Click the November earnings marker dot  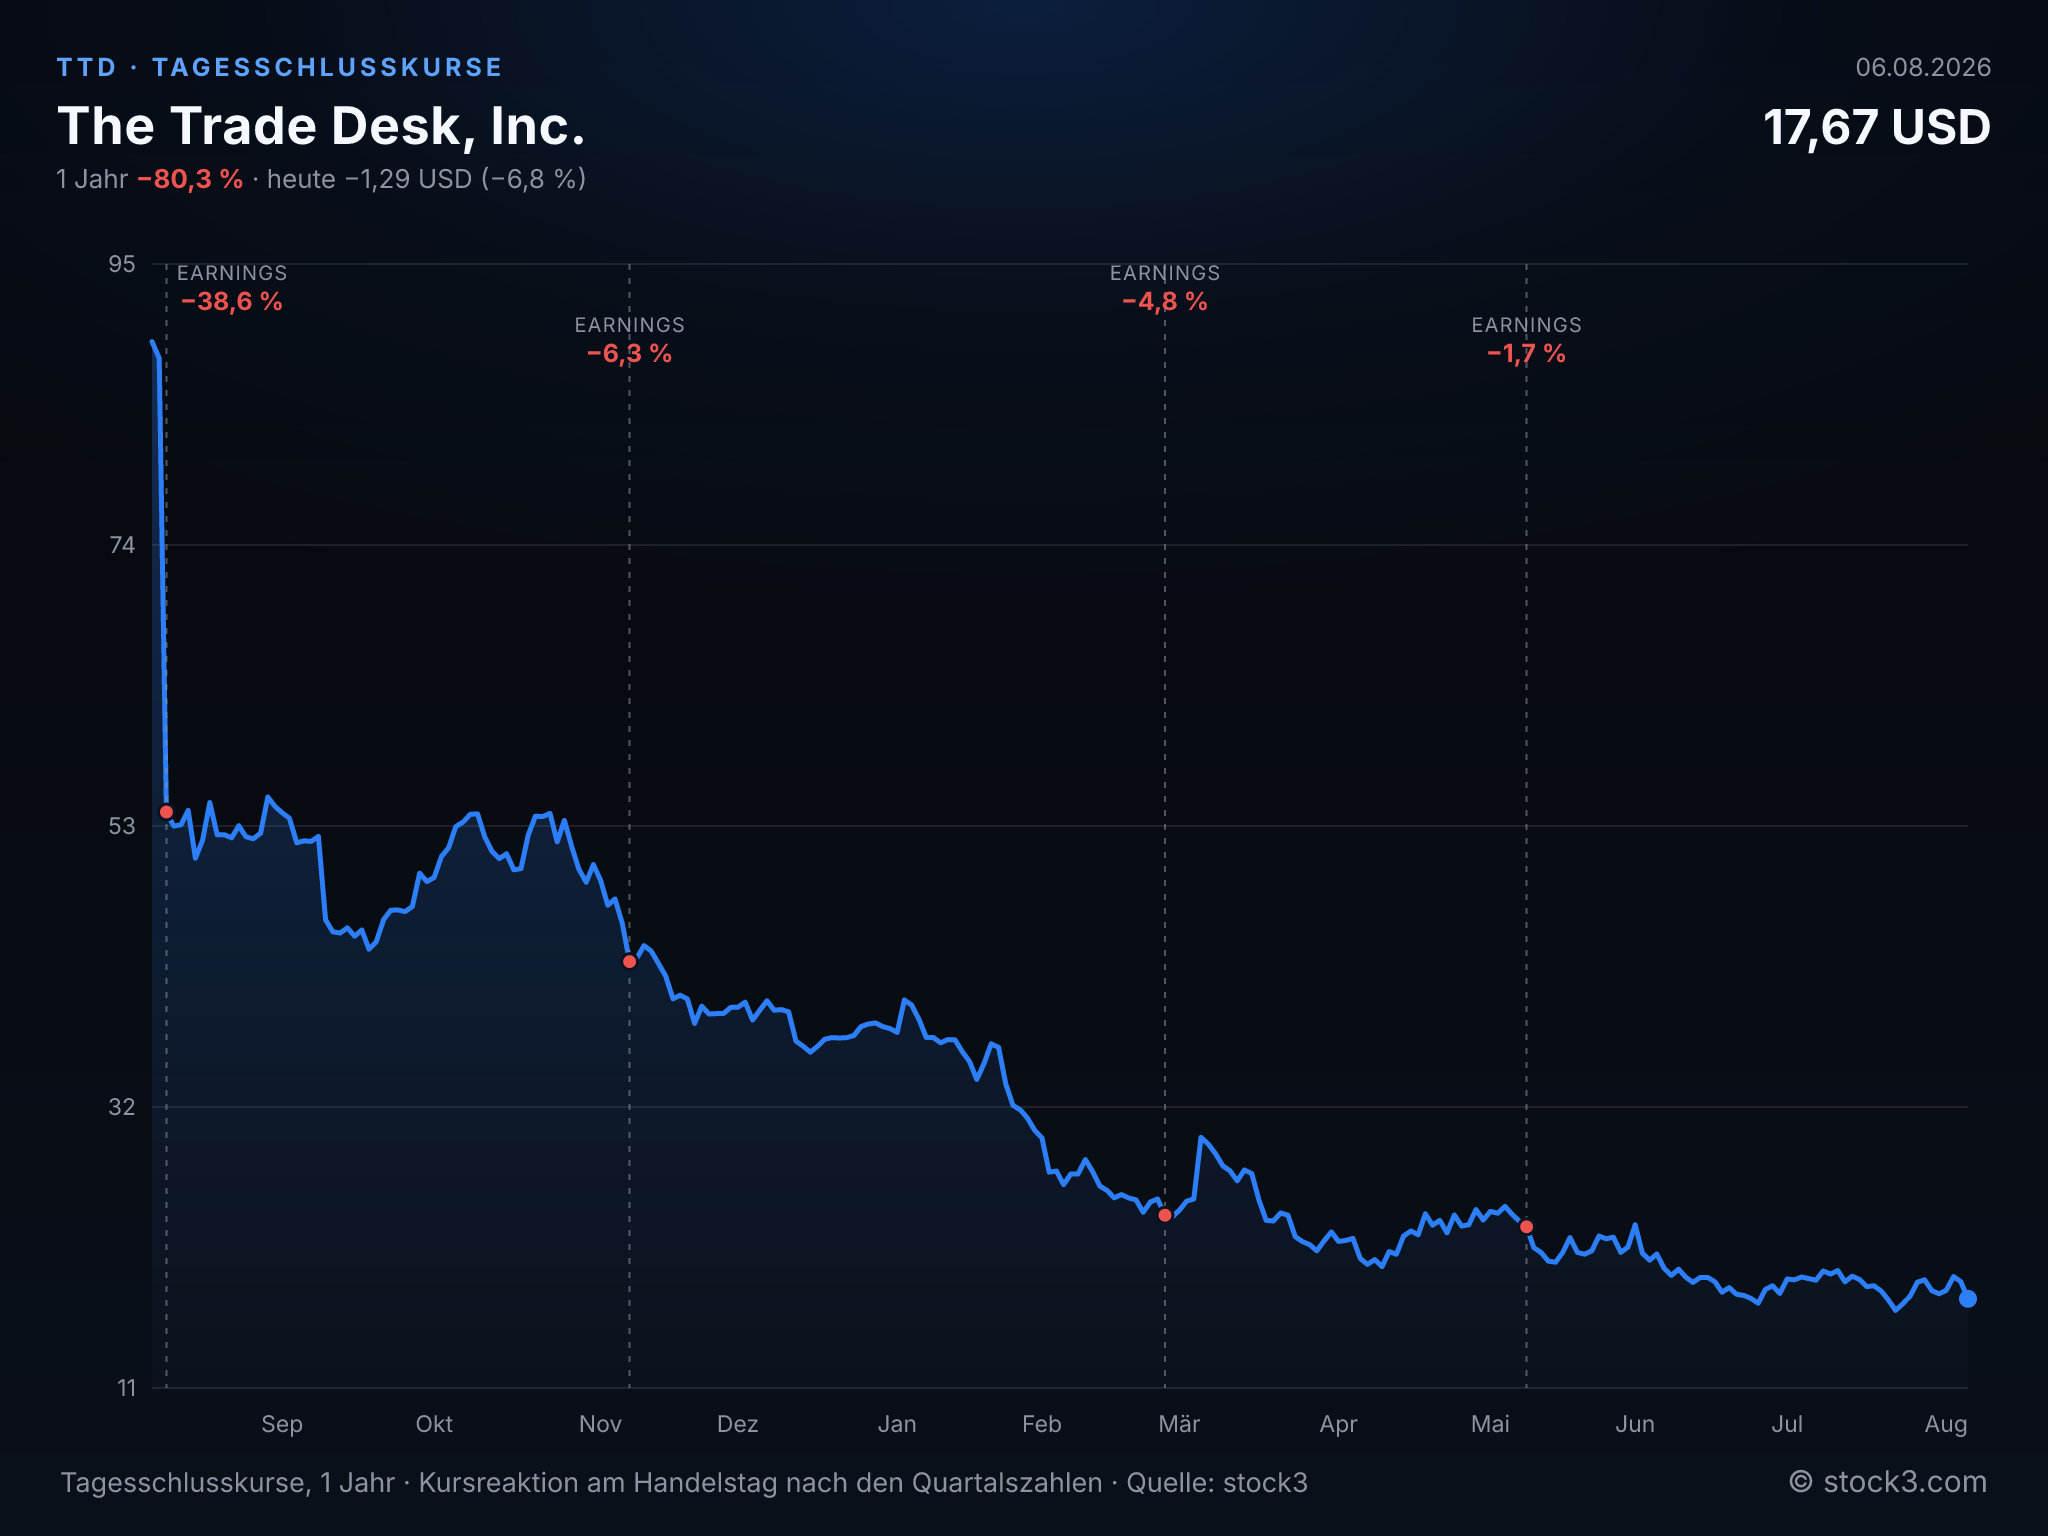629,961
